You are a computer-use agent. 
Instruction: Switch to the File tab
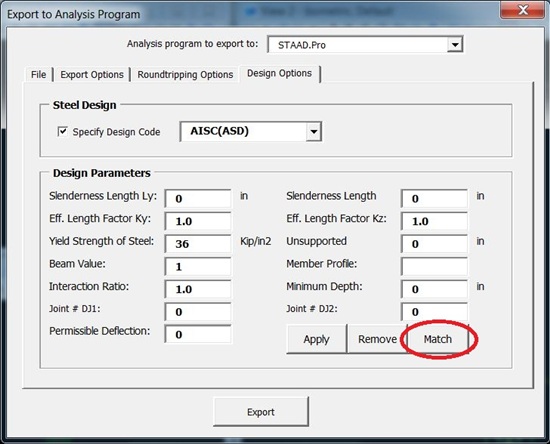pos(39,75)
